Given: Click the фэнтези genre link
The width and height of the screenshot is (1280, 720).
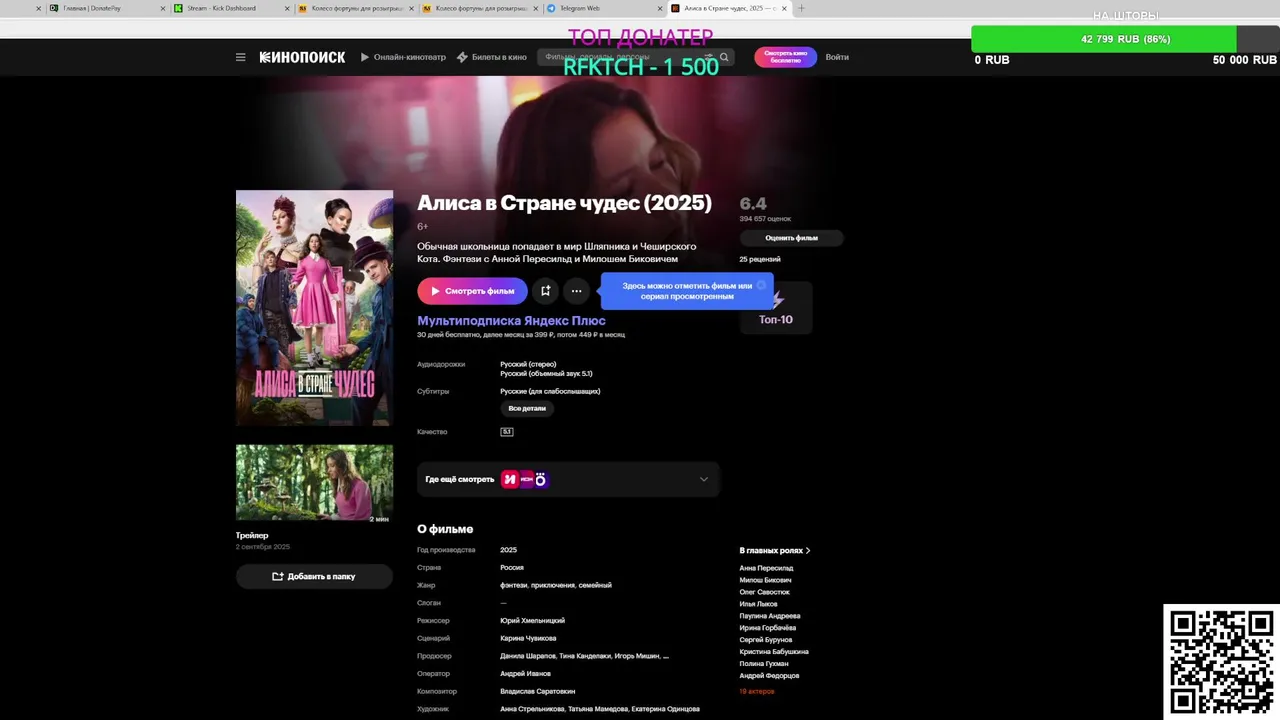Looking at the screenshot, I should (x=513, y=585).
